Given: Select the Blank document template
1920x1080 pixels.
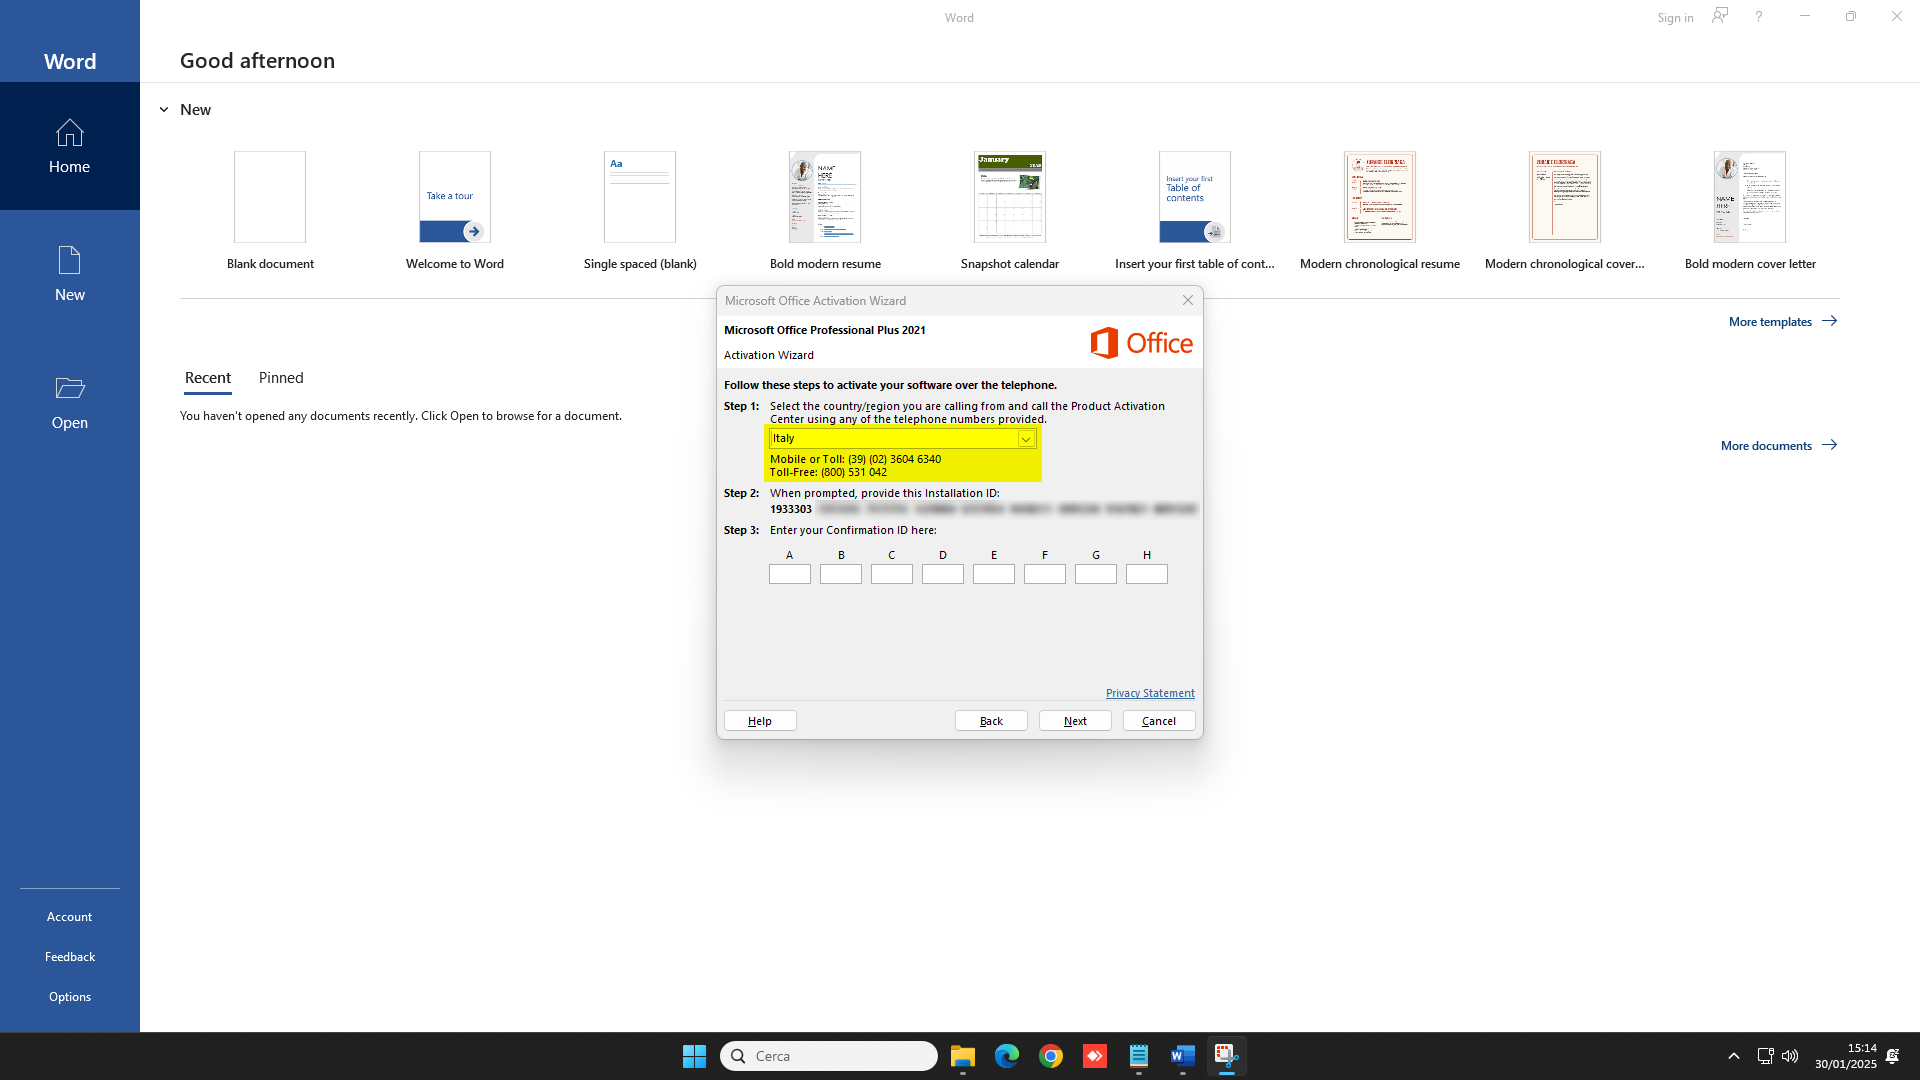Looking at the screenshot, I should point(270,197).
